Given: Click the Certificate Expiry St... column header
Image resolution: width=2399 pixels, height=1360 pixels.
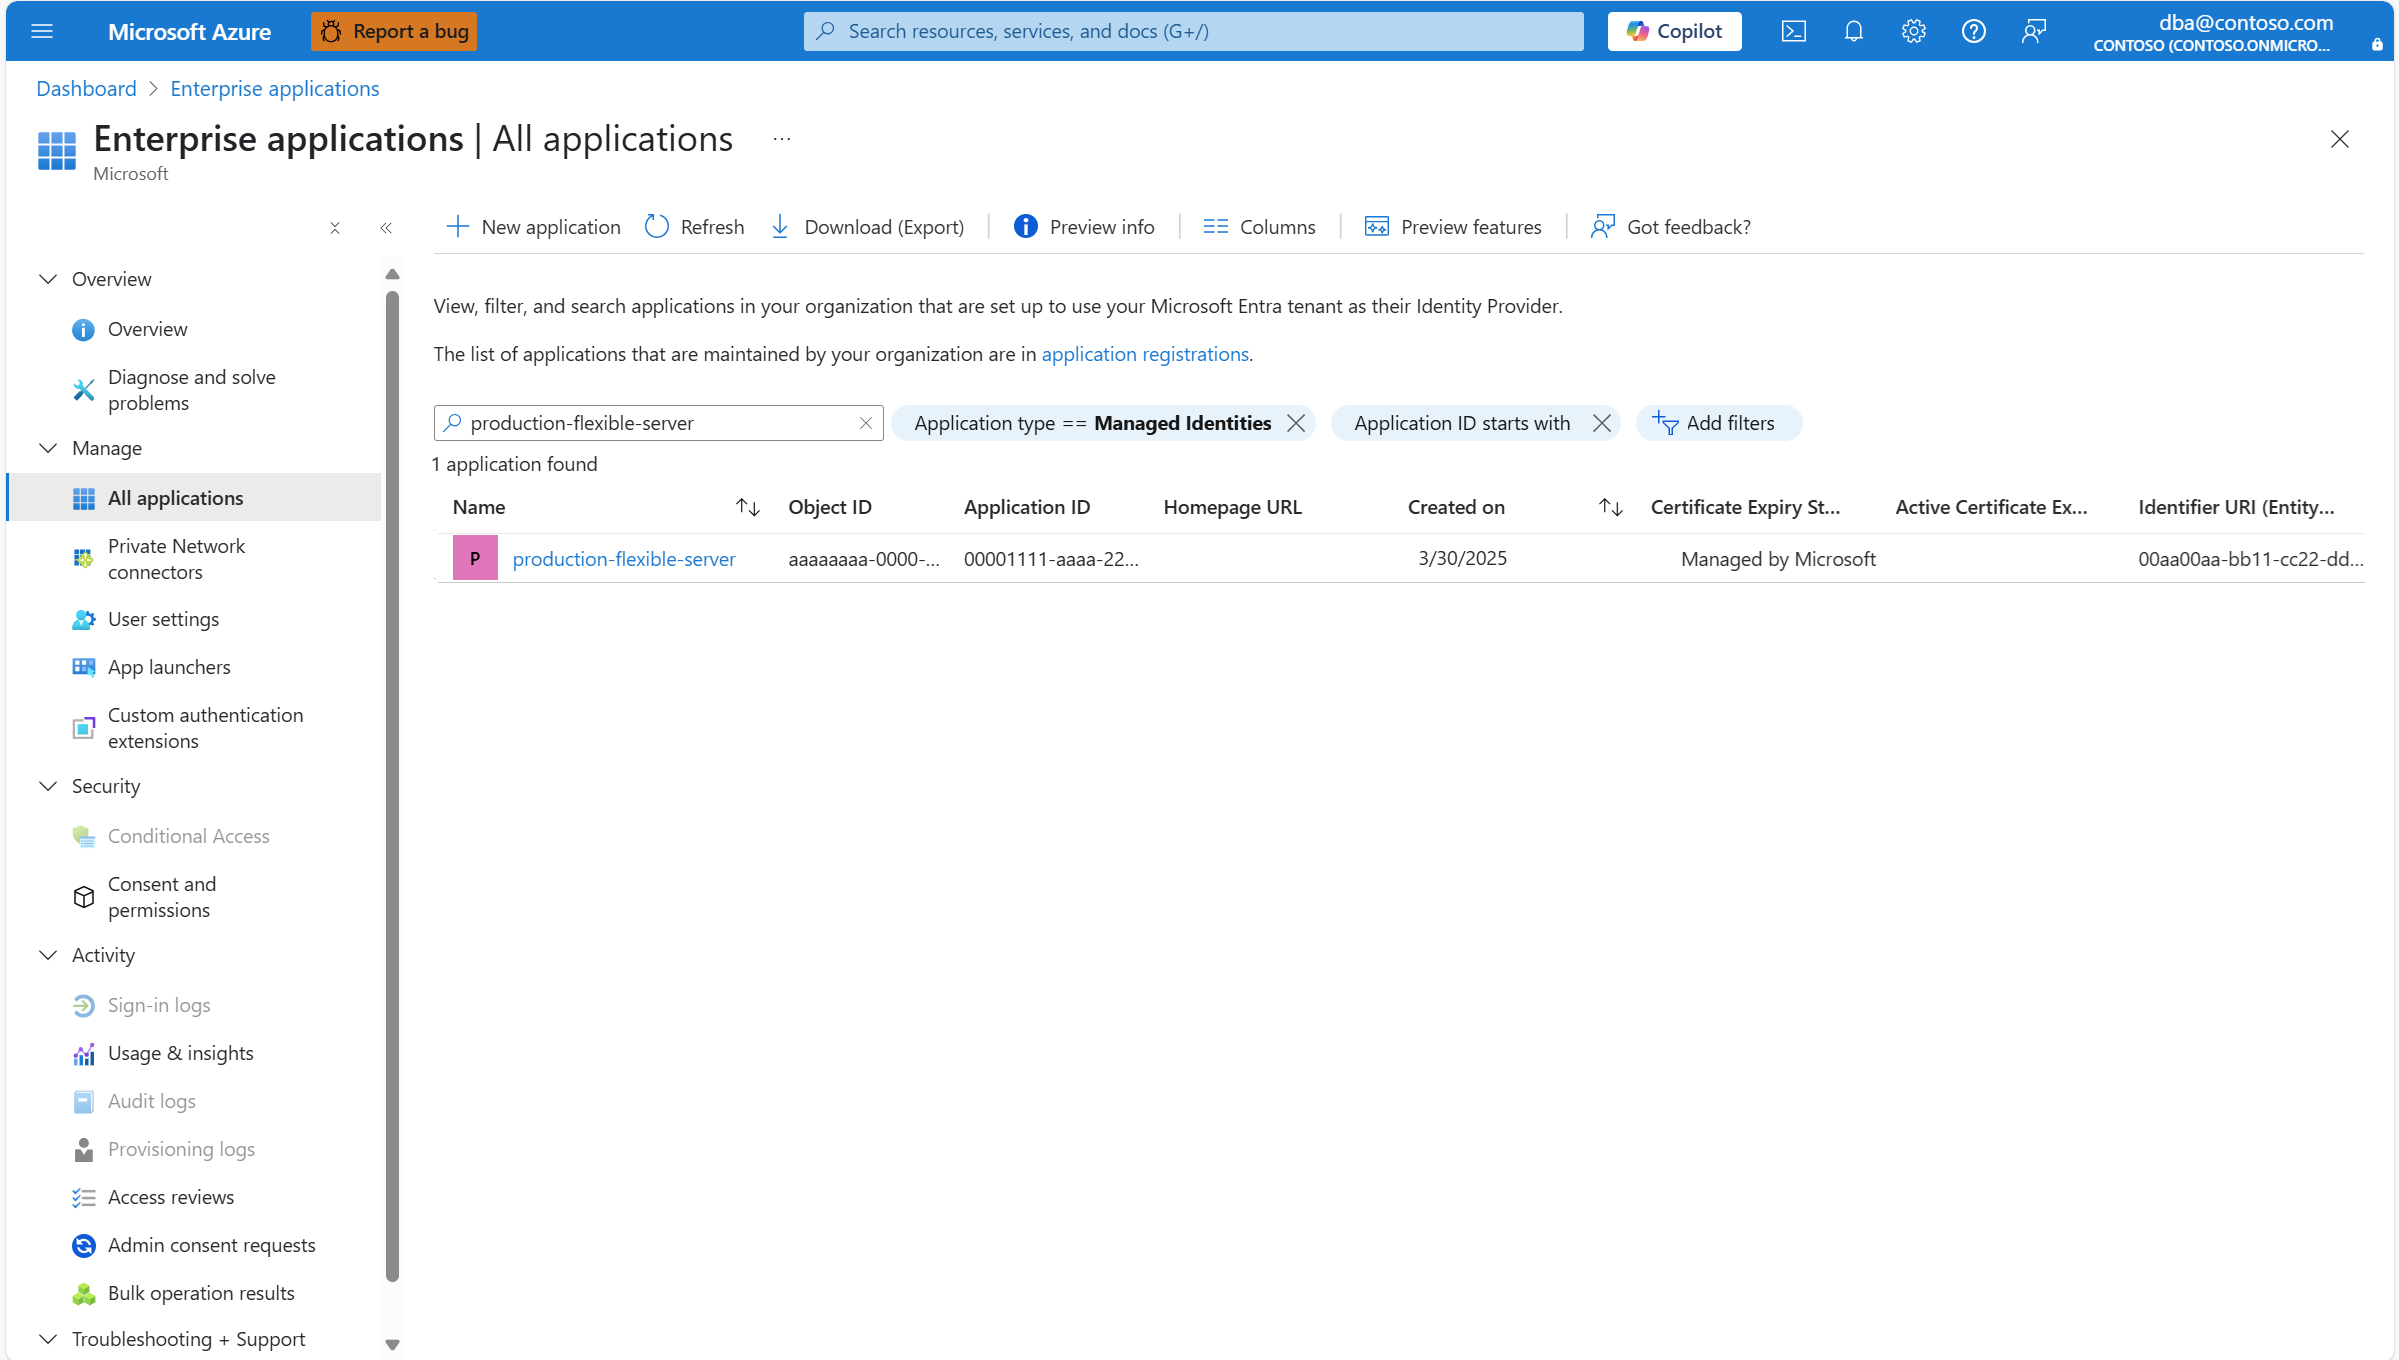Looking at the screenshot, I should click(x=1745, y=507).
